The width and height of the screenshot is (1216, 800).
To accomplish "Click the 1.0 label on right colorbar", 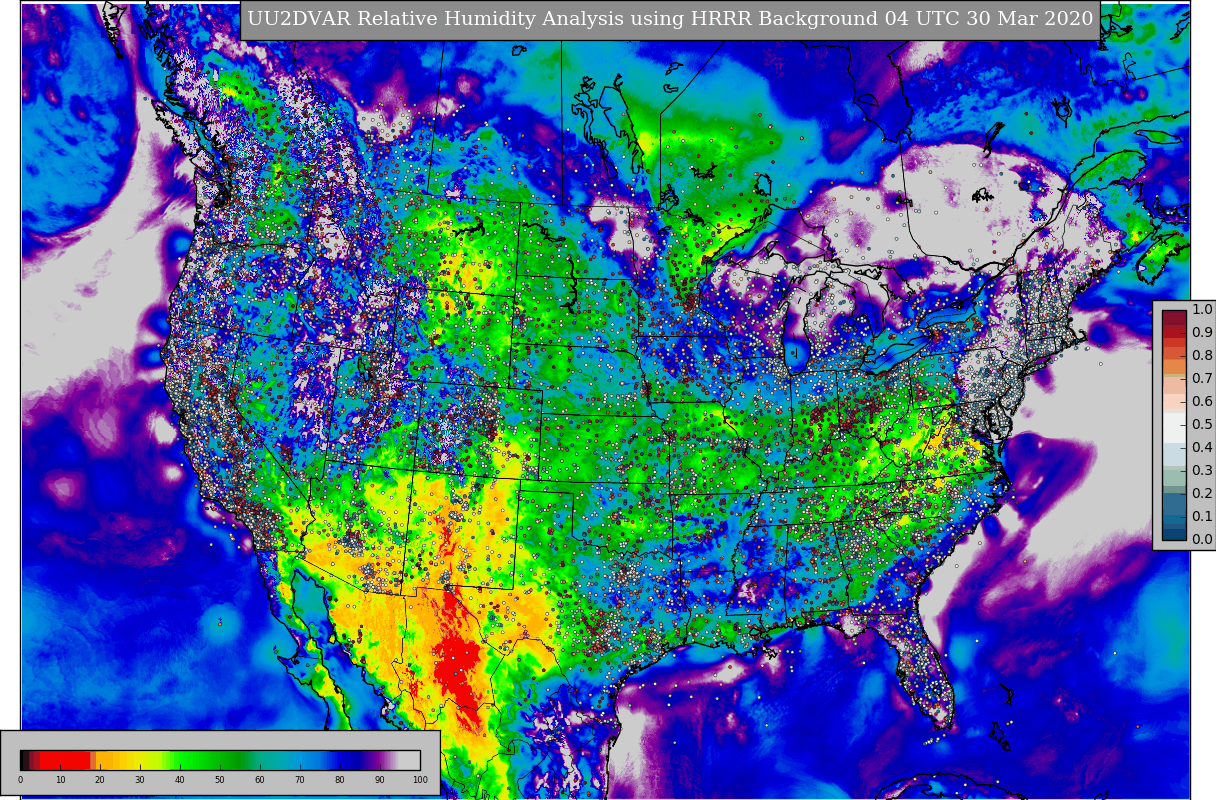I will (x=1202, y=310).
